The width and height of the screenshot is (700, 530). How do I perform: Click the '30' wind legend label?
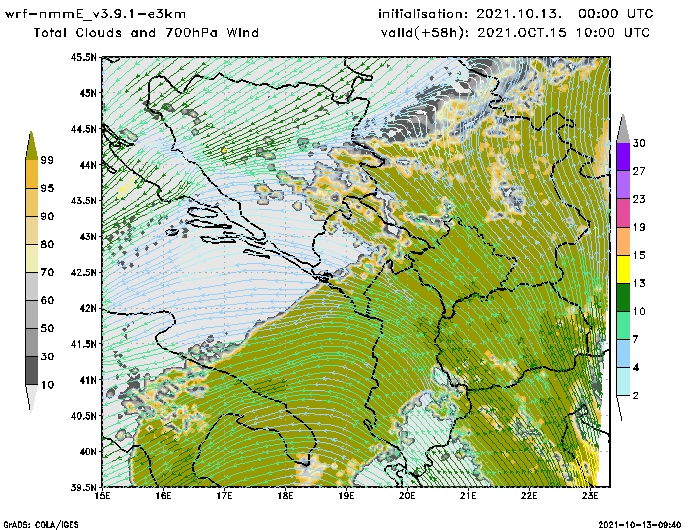639,143
